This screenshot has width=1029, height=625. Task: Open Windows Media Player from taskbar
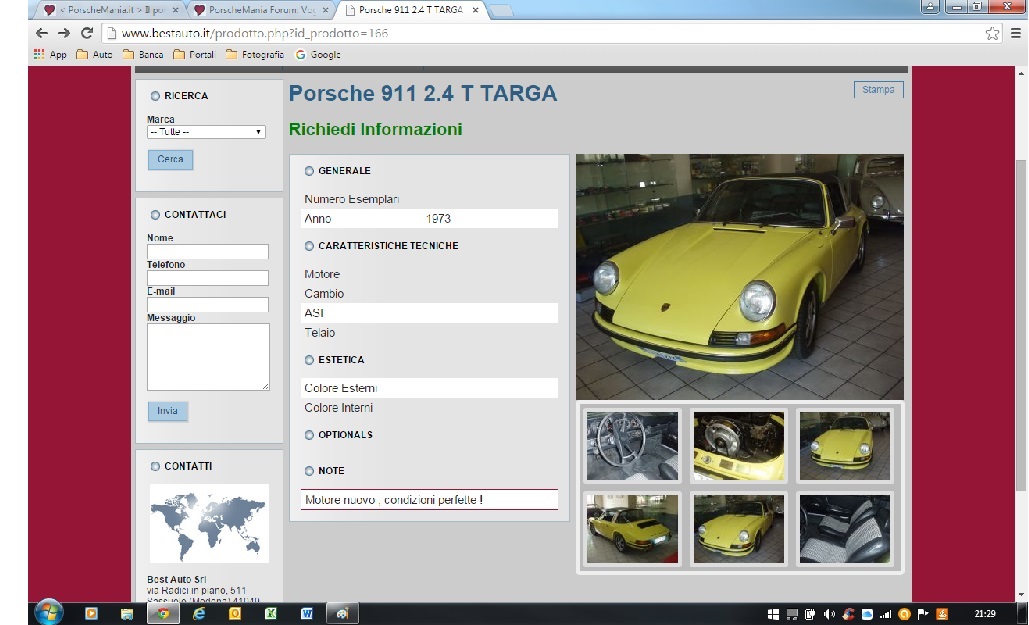click(x=91, y=614)
